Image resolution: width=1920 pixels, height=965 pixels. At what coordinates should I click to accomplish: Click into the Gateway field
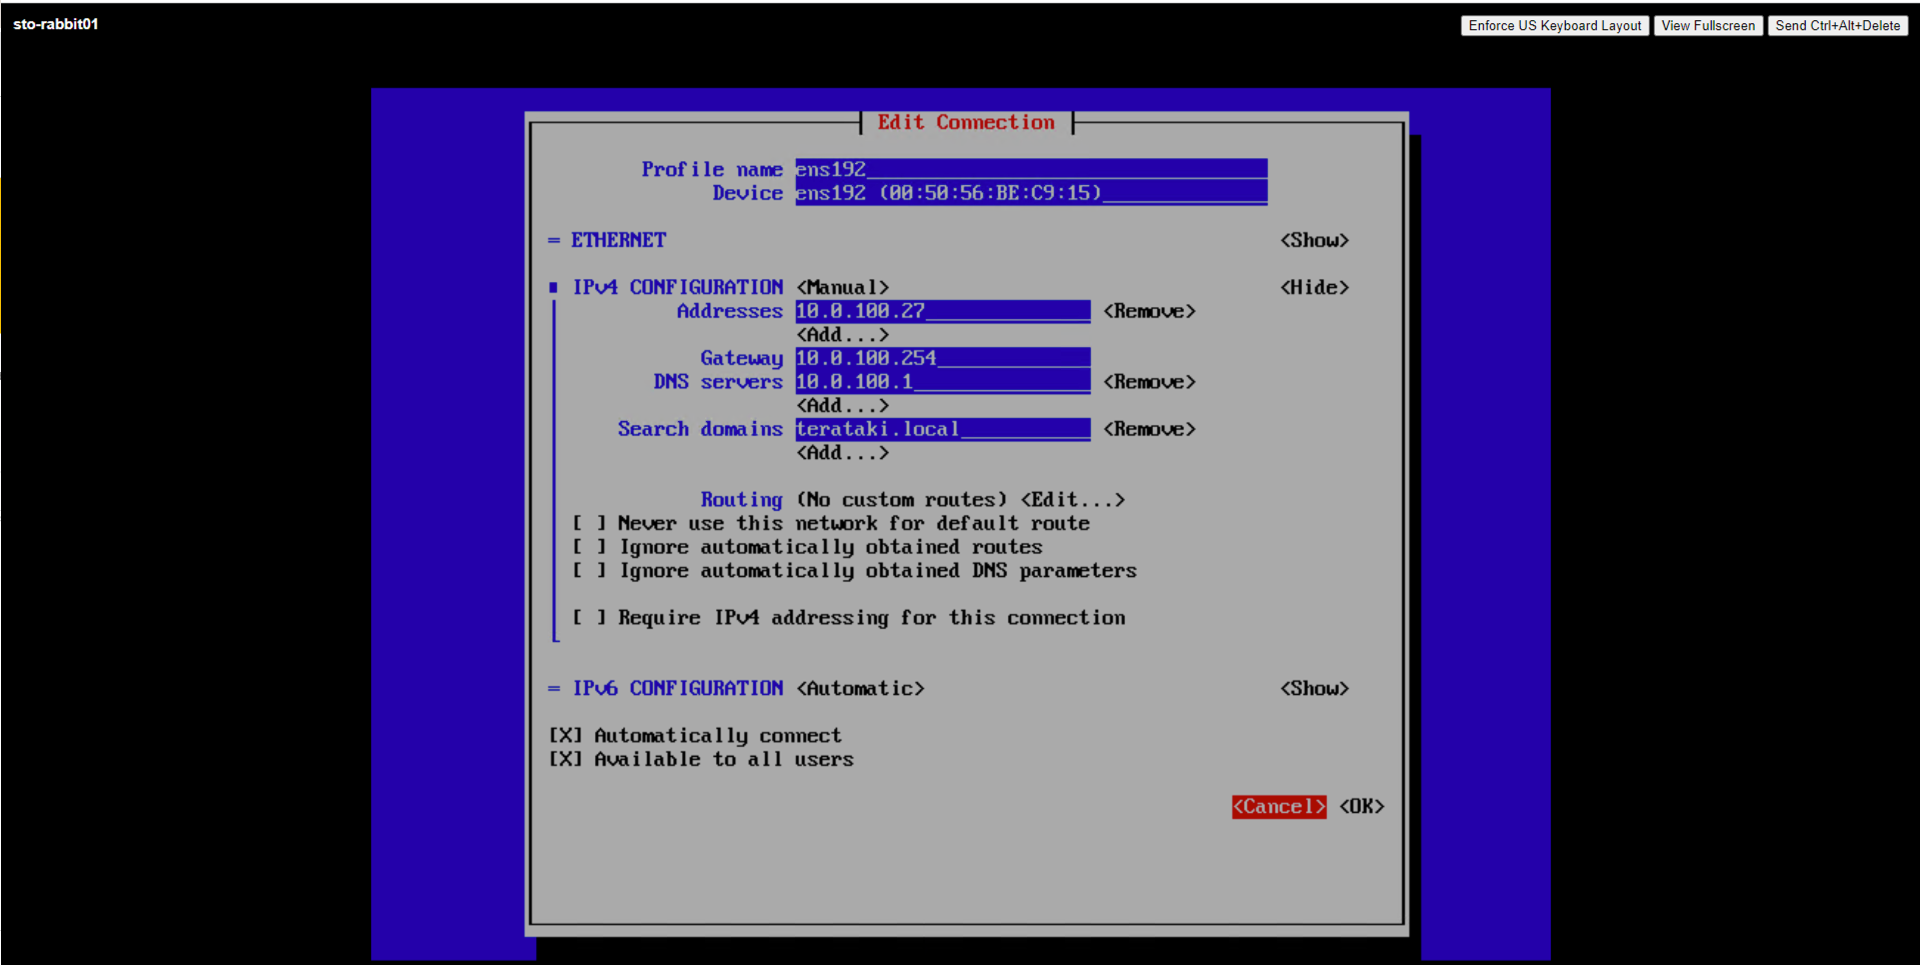(x=943, y=358)
